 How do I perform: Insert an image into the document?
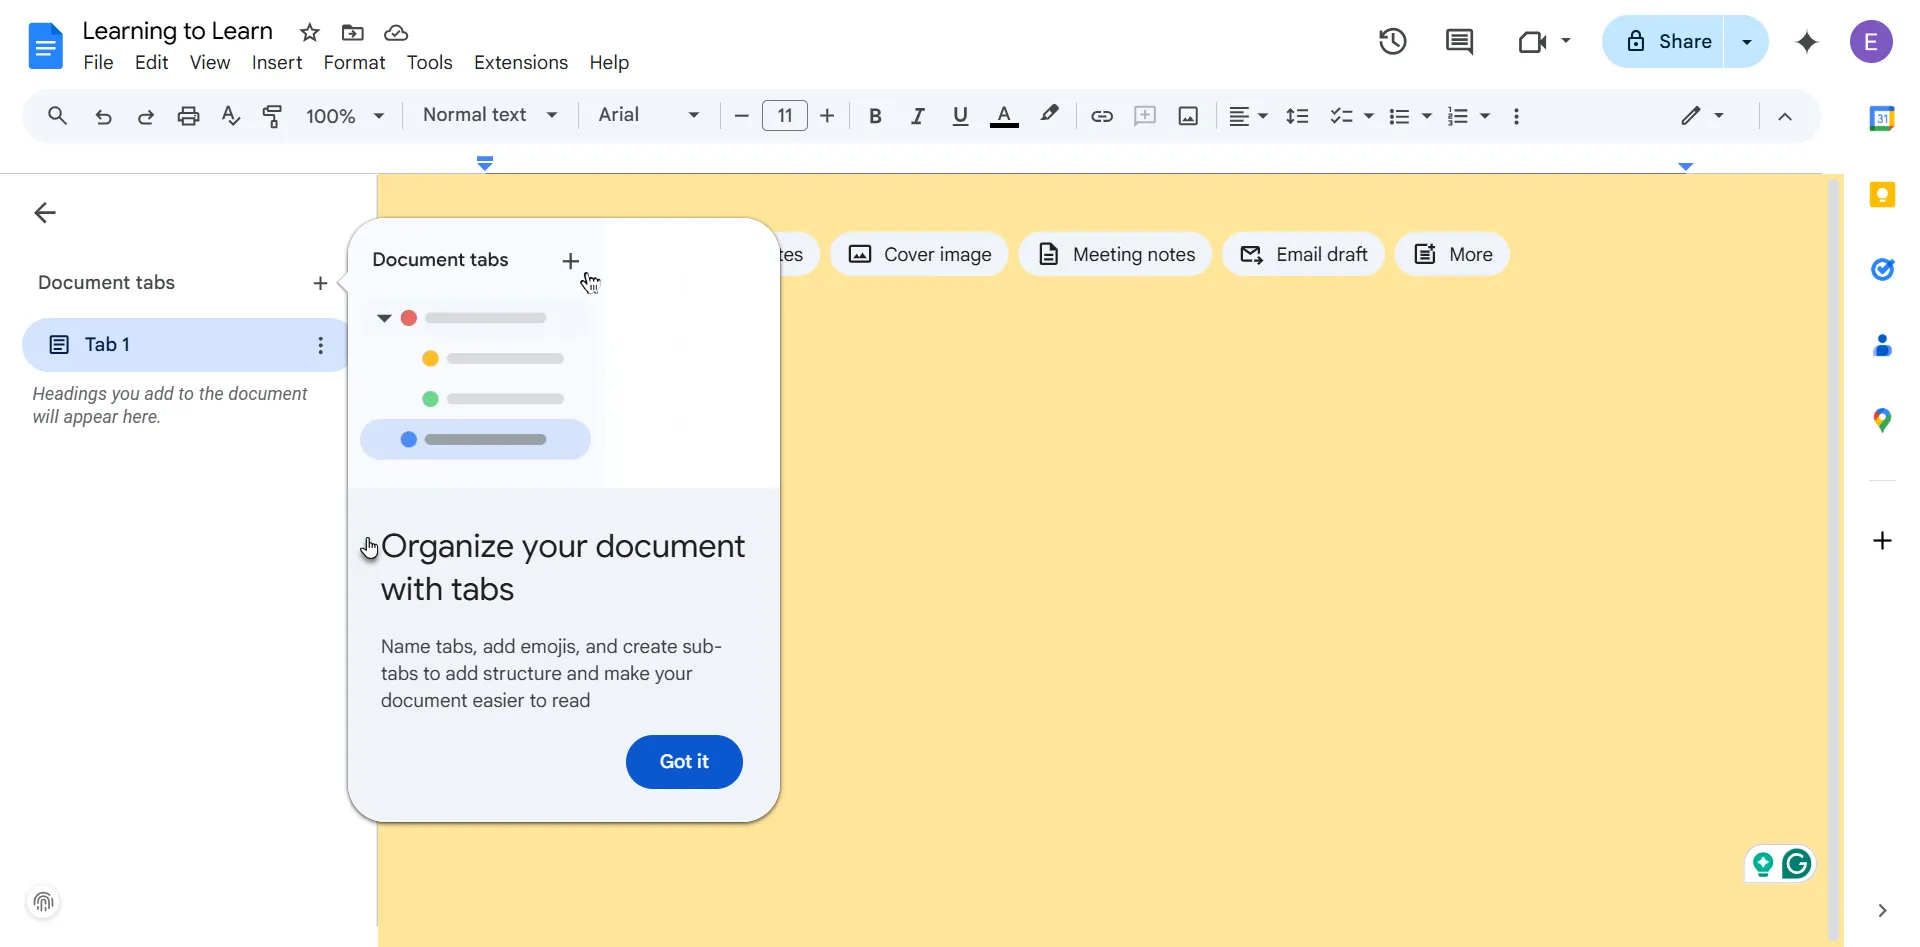(x=1187, y=116)
